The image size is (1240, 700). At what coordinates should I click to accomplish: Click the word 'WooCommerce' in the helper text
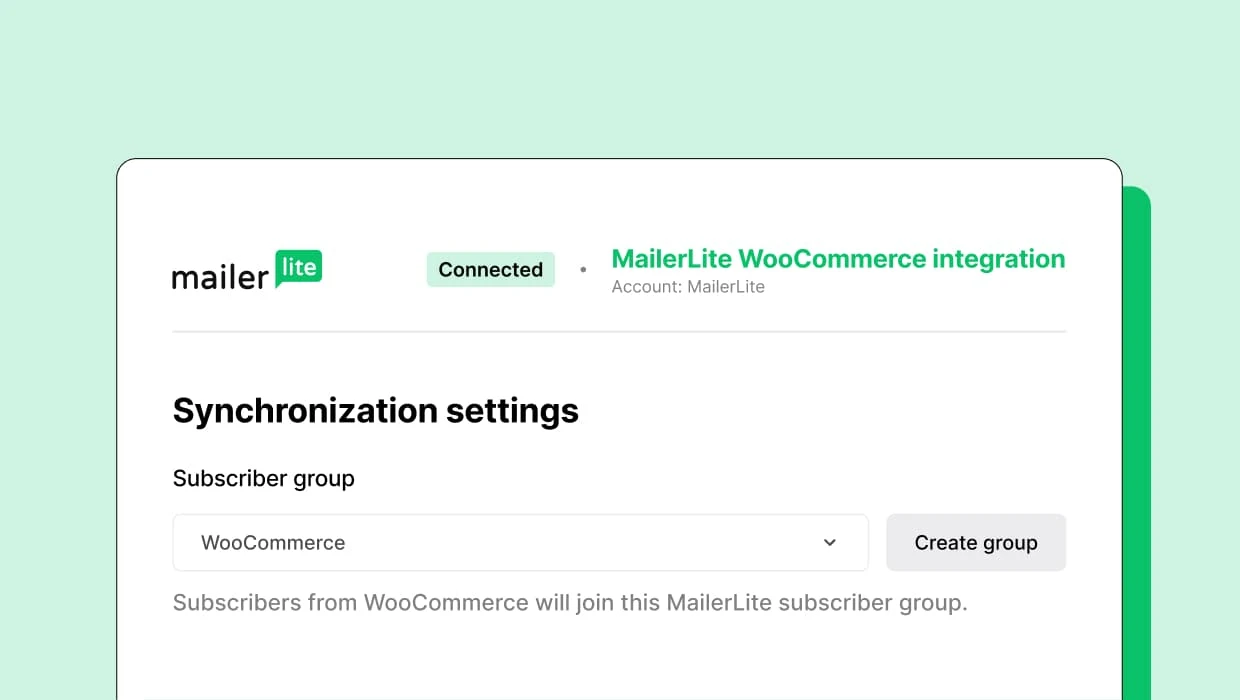pyautogui.click(x=445, y=603)
